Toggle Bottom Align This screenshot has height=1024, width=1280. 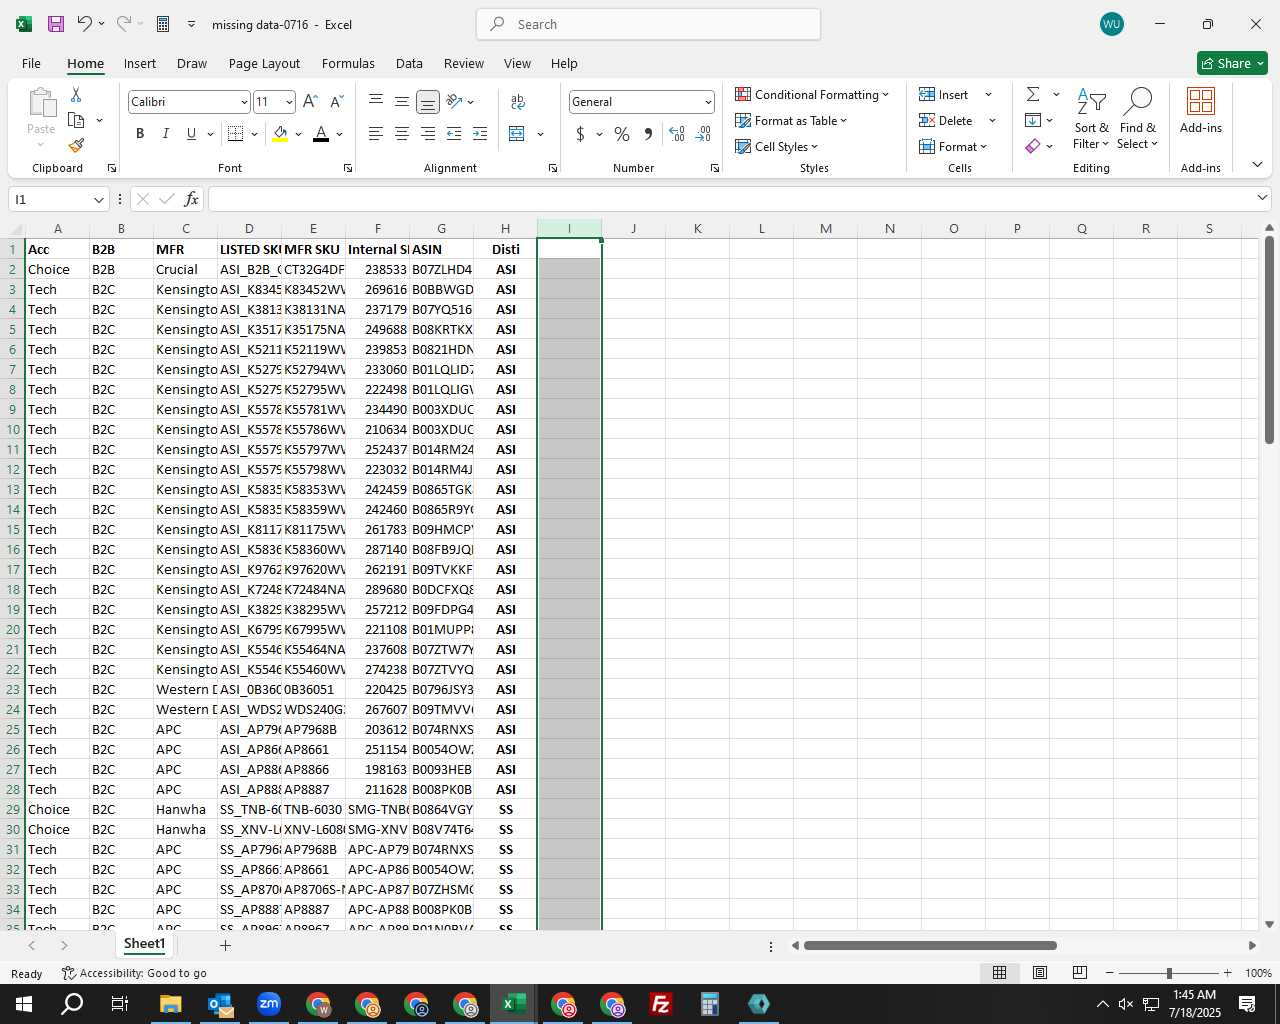[x=428, y=102]
